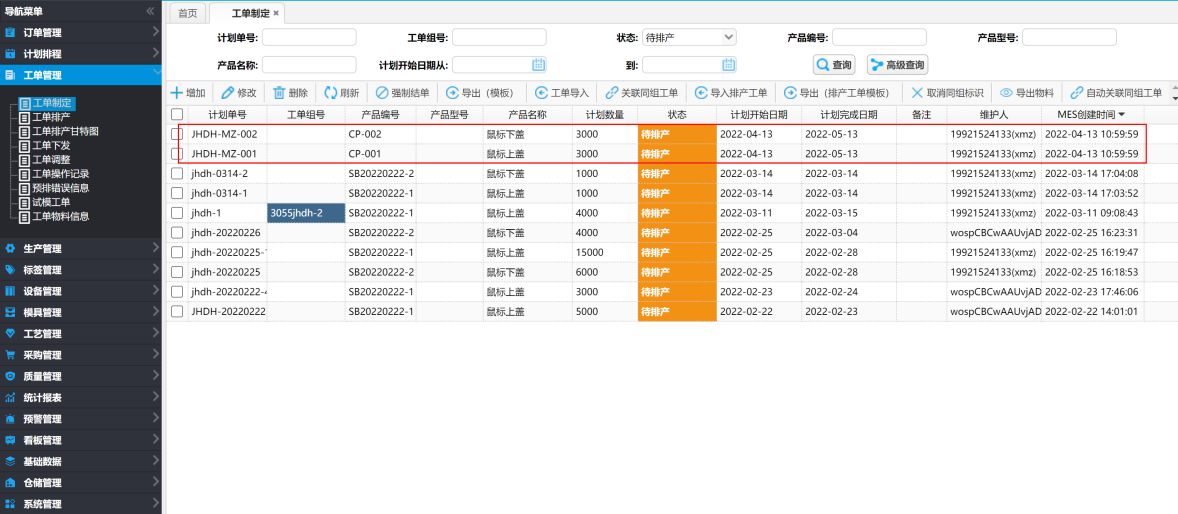Image resolution: width=1178 pixels, height=514 pixels.
Task: Click the 高级查询 button
Action: [x=897, y=65]
